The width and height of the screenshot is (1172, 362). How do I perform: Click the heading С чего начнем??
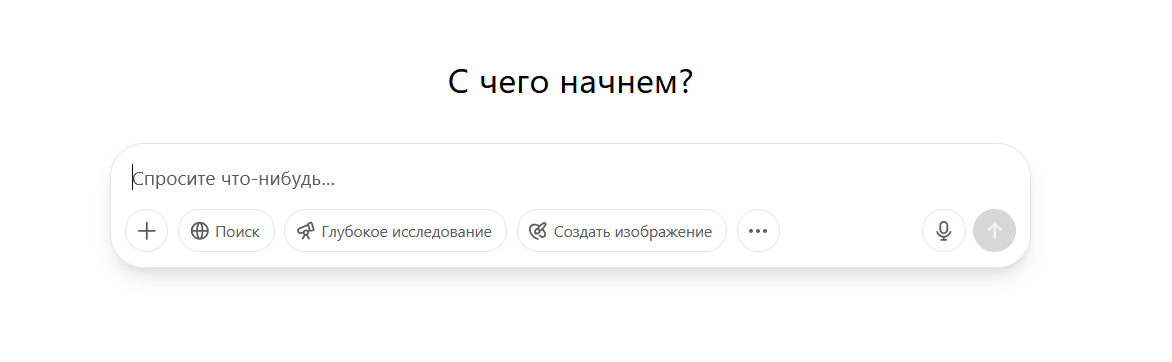(570, 82)
